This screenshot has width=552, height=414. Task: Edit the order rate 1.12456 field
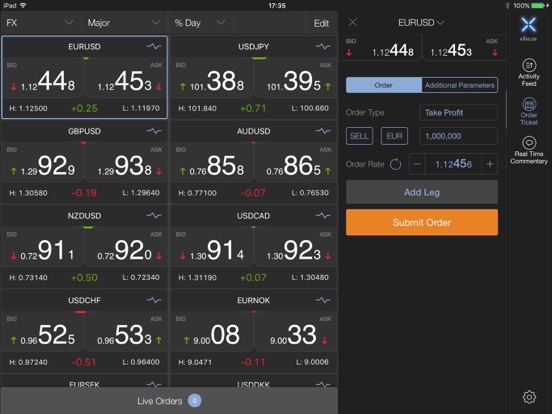click(x=453, y=164)
